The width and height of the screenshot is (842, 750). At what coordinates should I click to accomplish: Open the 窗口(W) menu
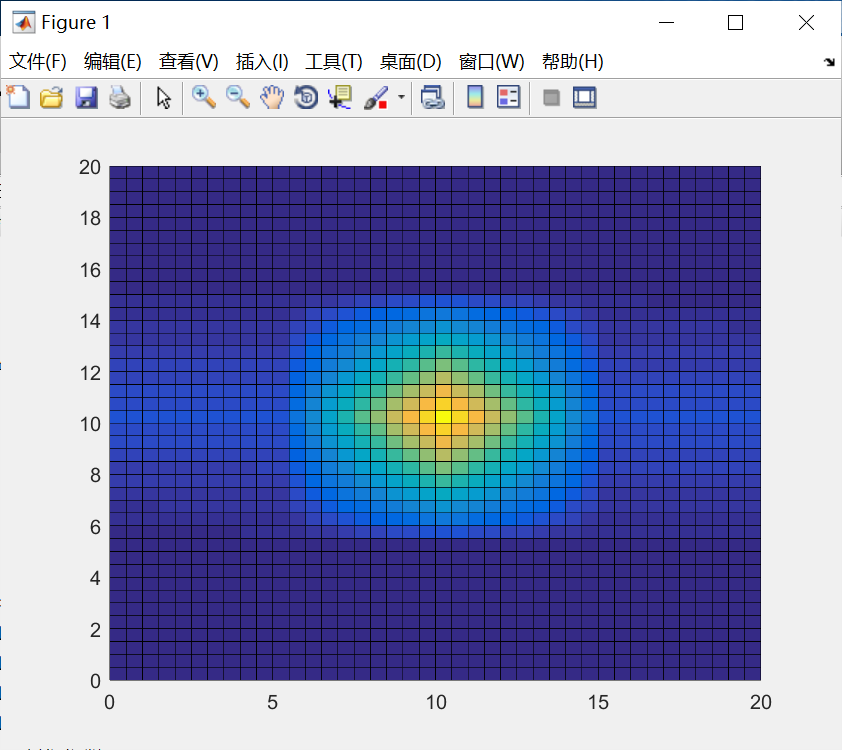coord(491,62)
